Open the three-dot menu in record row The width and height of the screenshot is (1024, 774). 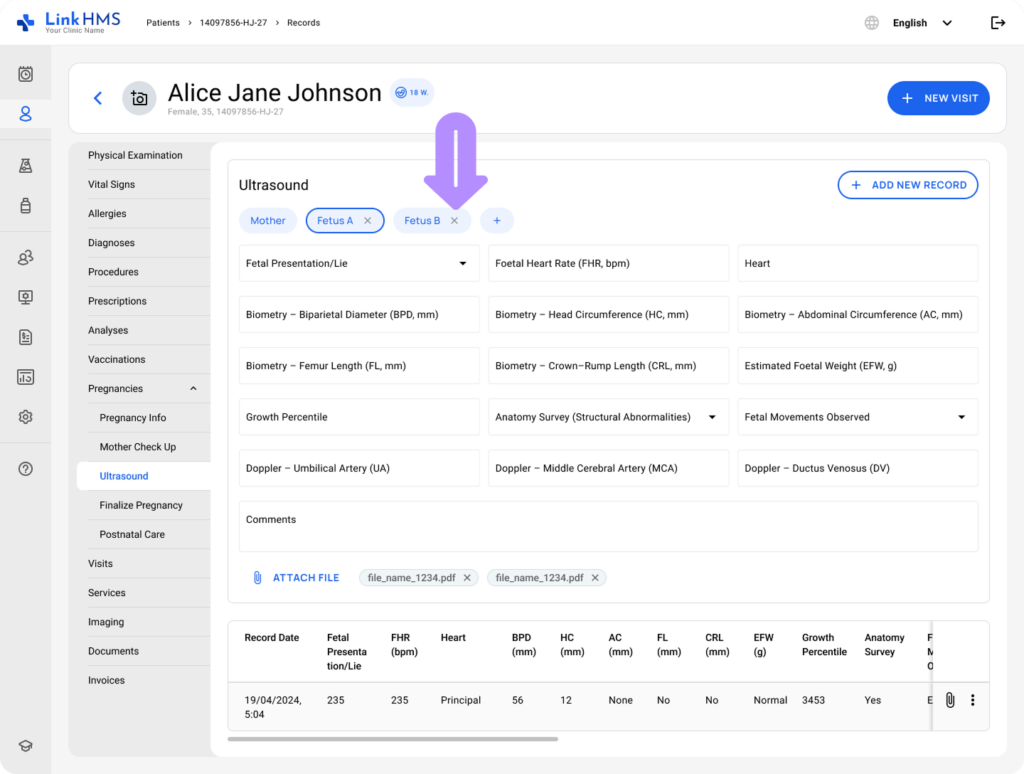click(972, 700)
